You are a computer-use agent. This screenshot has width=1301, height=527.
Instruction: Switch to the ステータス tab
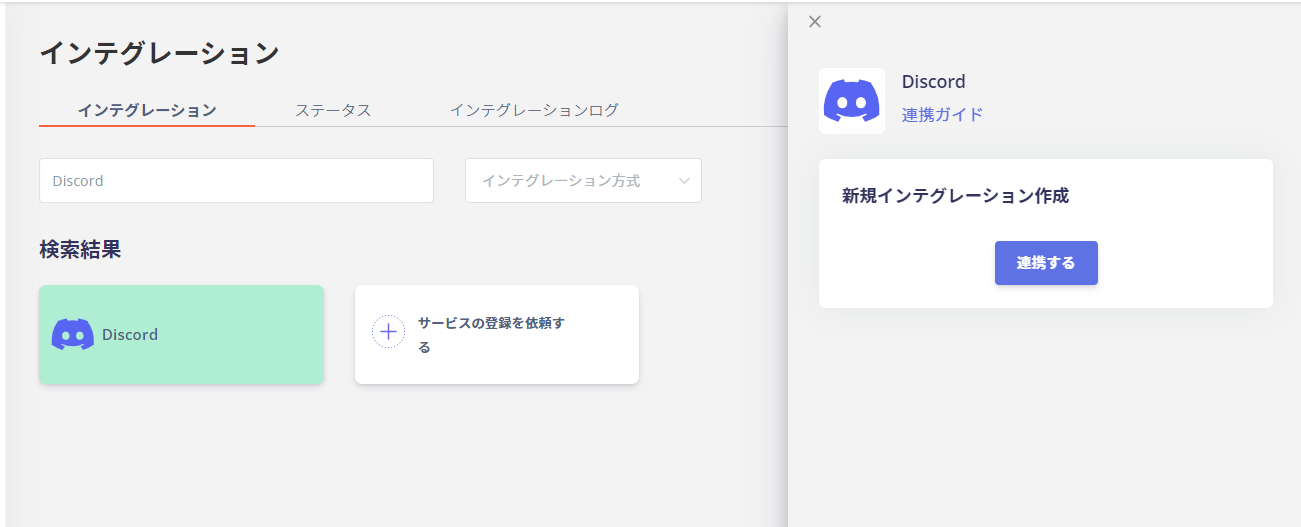pos(333,110)
